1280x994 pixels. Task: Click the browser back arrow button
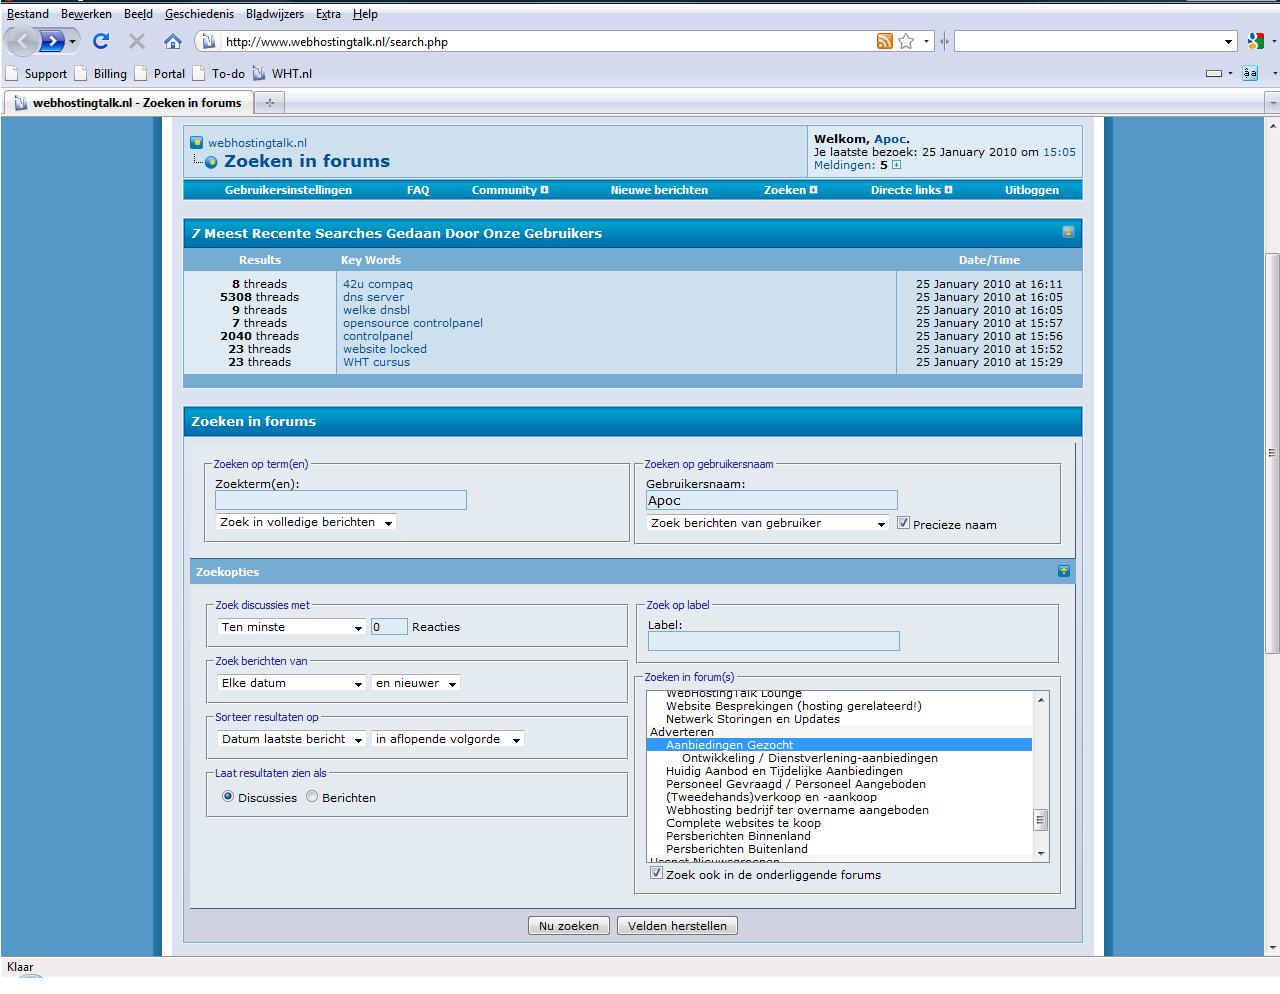click(23, 41)
